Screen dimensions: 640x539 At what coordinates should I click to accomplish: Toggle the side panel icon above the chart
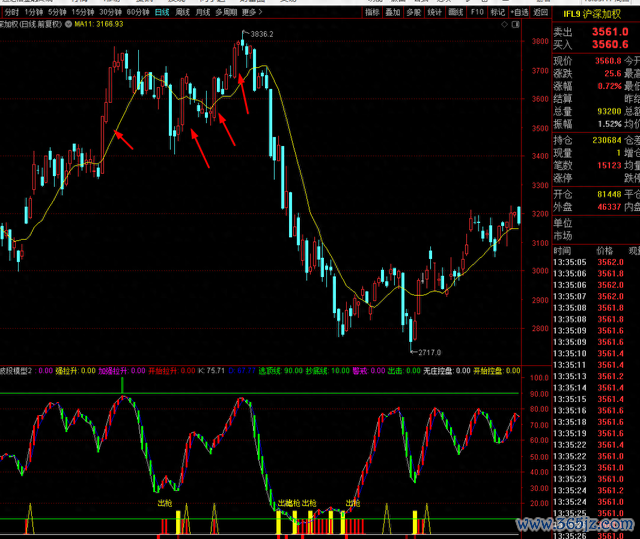[x=516, y=24]
